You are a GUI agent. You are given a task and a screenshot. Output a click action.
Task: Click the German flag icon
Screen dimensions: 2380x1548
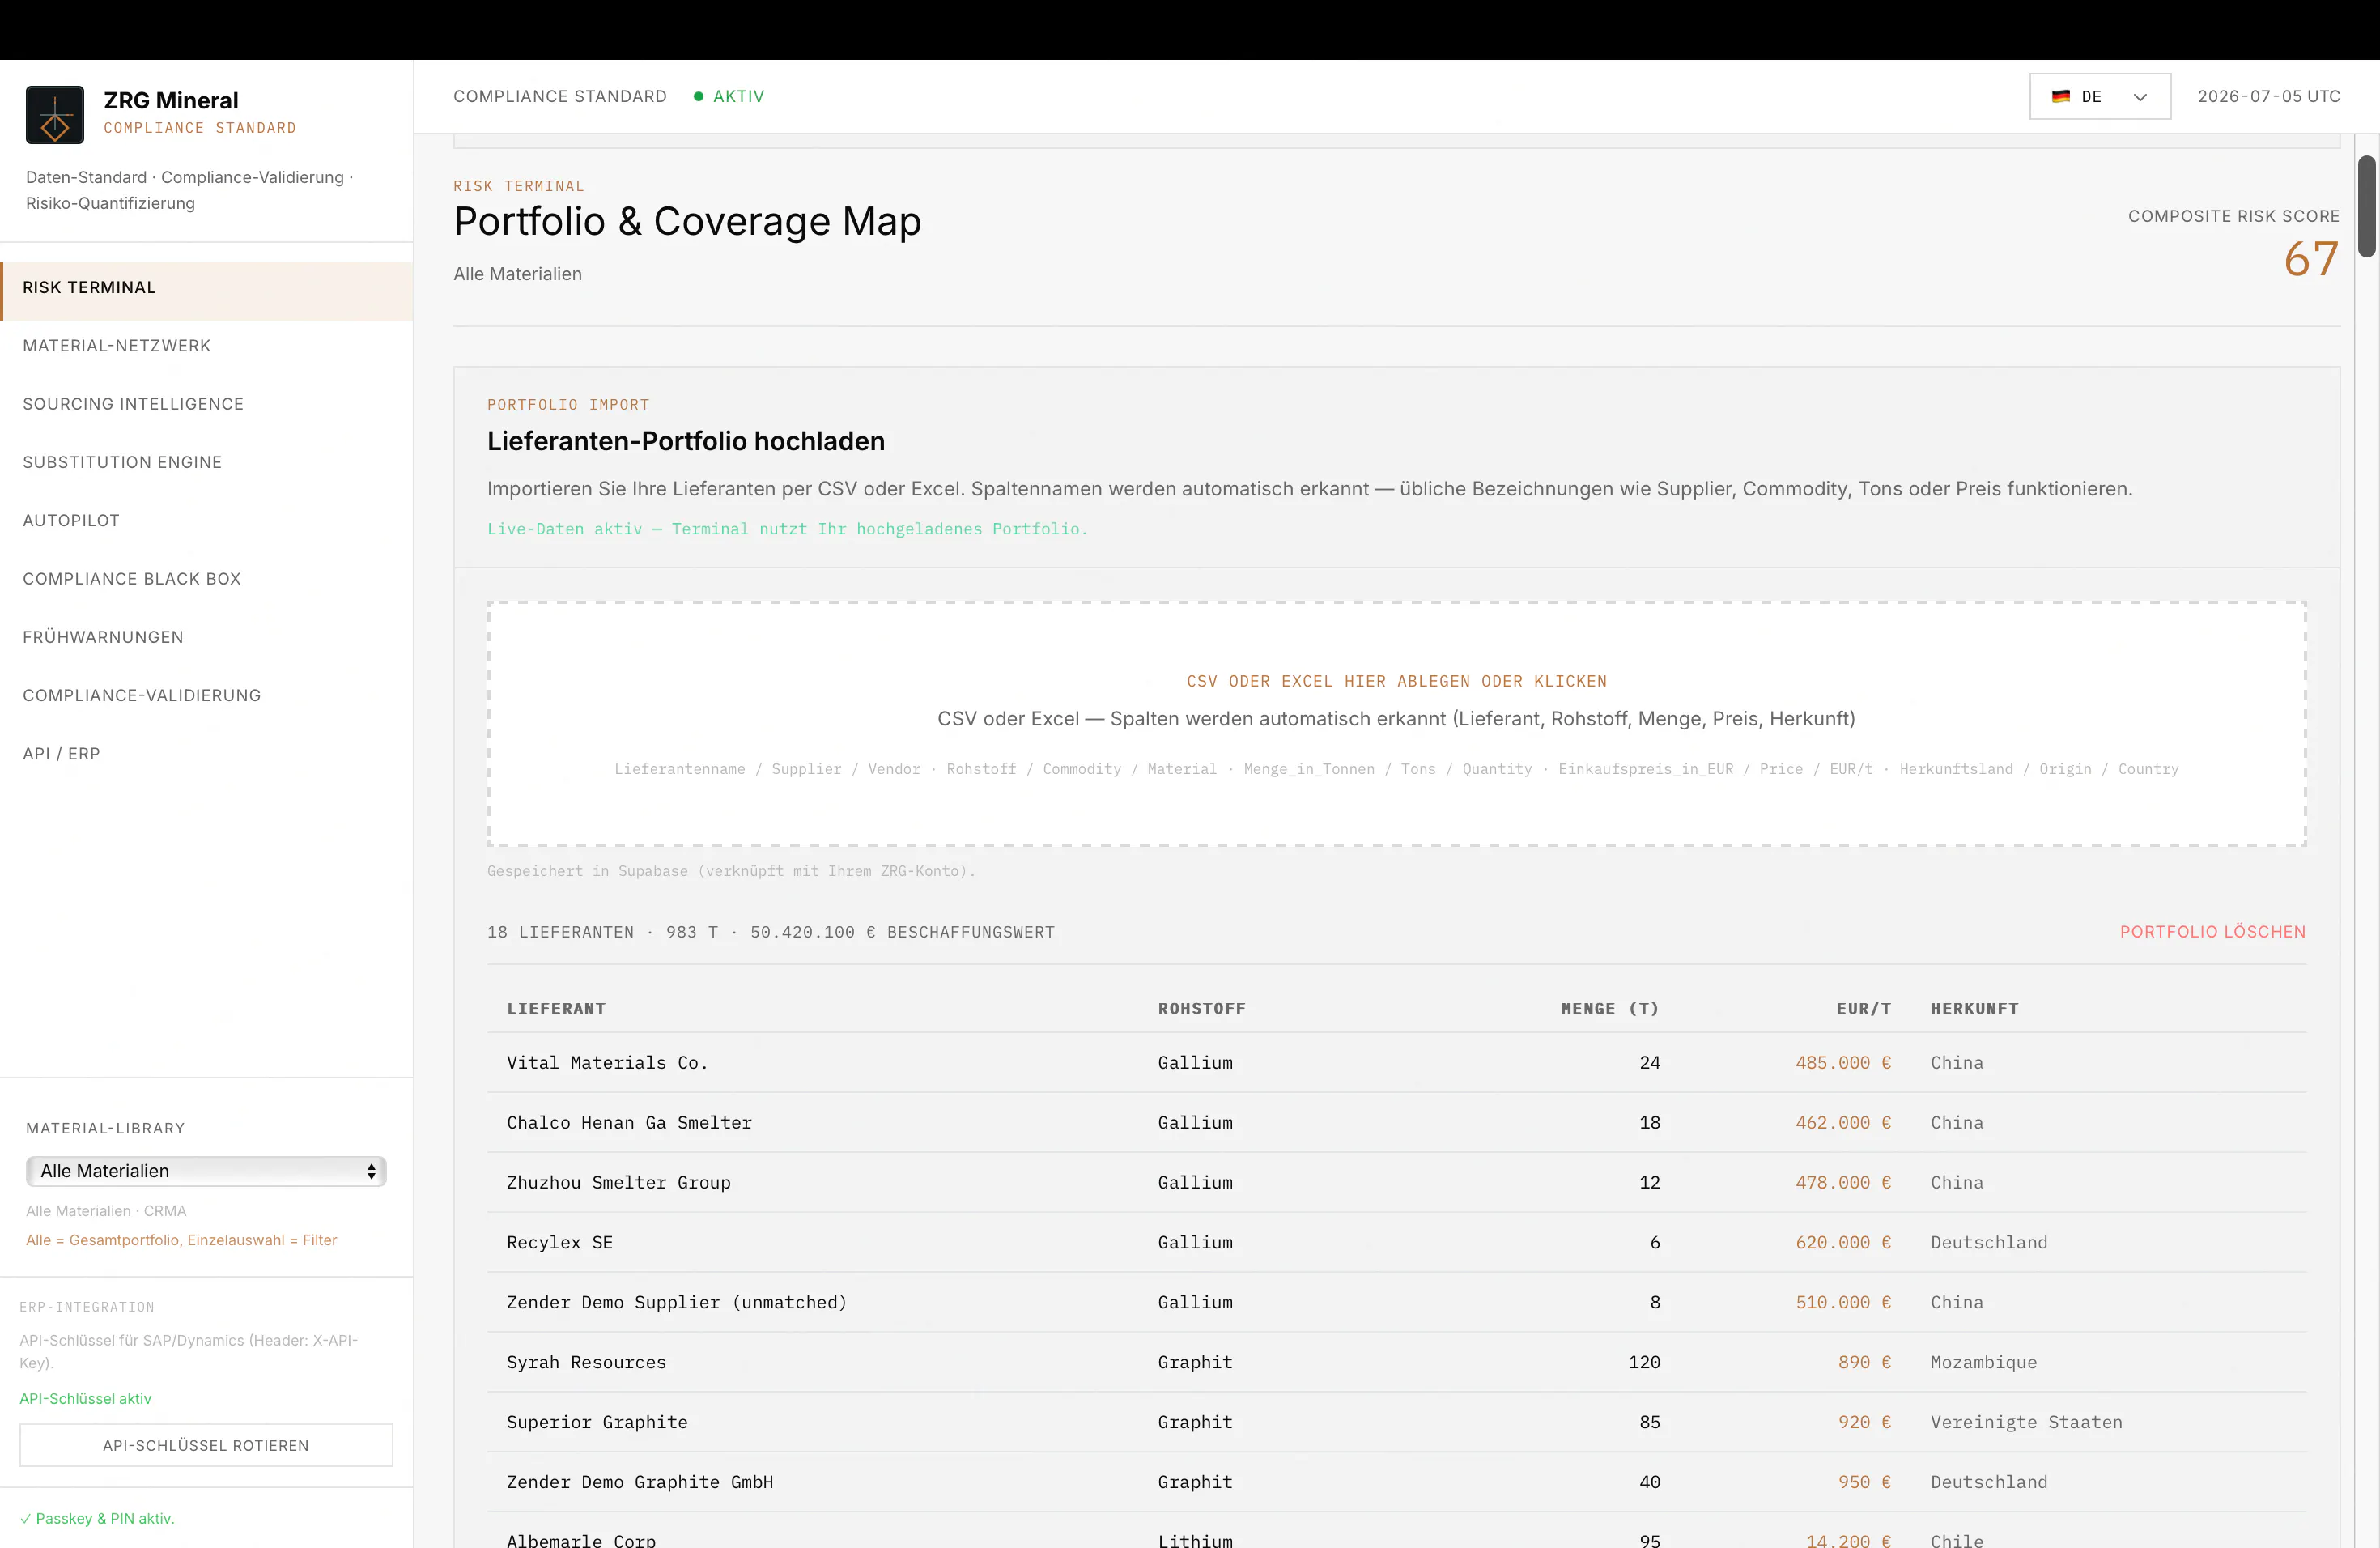point(2061,97)
